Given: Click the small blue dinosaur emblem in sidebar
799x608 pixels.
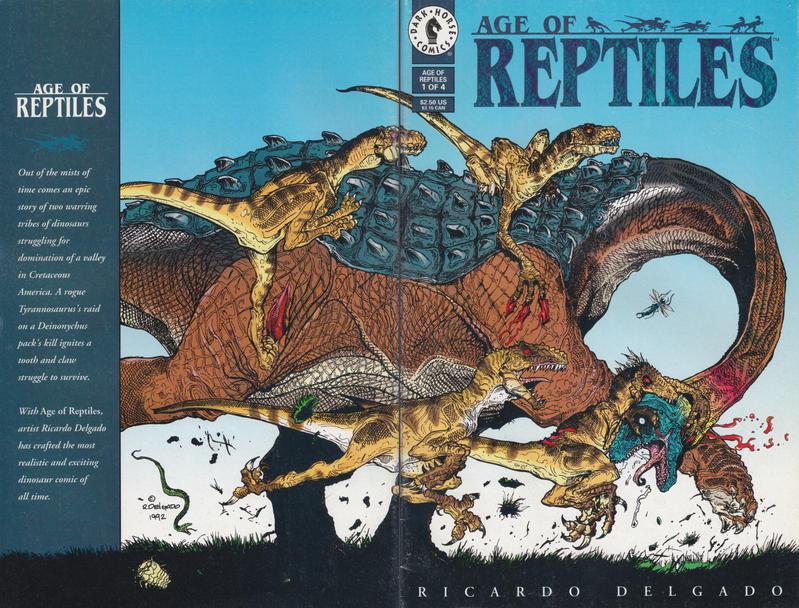Looking at the screenshot, I should click(56, 142).
